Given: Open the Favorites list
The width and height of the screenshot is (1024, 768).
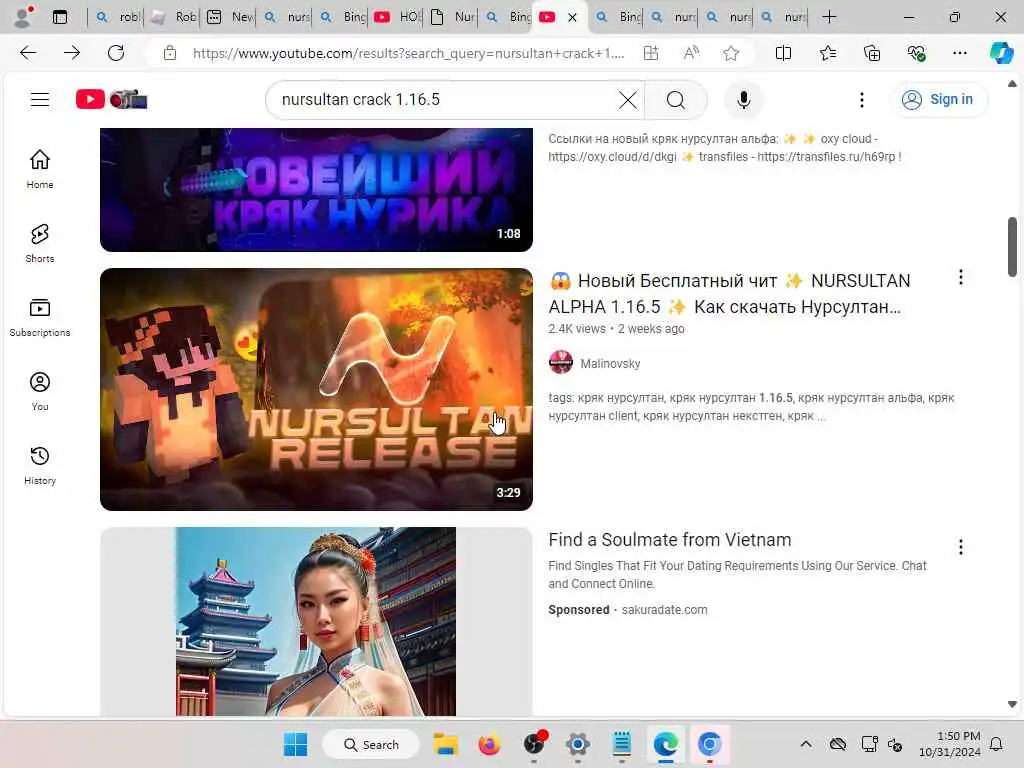Looking at the screenshot, I should coord(827,53).
